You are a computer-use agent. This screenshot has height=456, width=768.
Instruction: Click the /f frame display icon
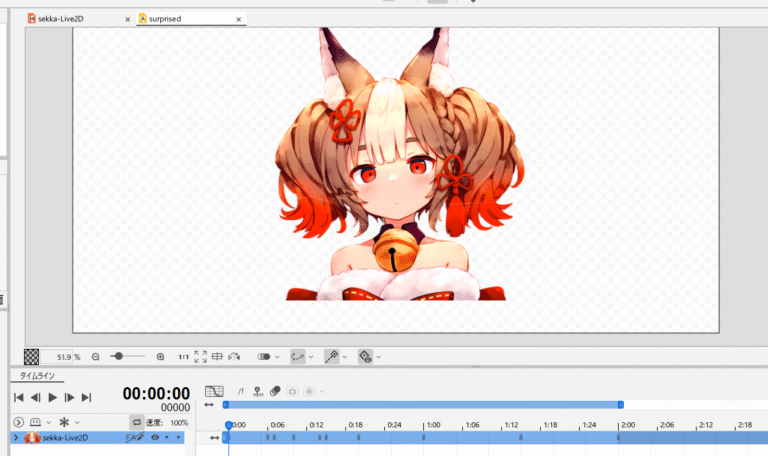(x=240, y=391)
